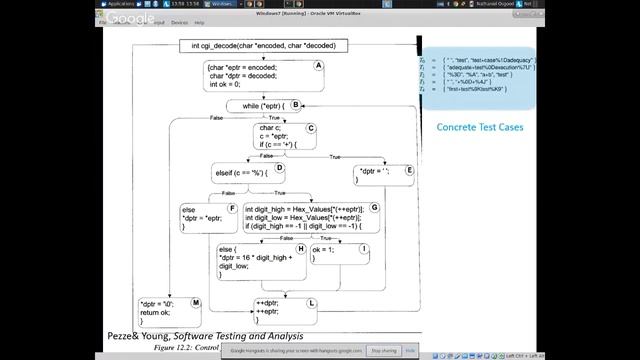Image resolution: width=640 pixels, height=360 pixels.
Task: Click the circled L node label
Action: (x=311, y=303)
